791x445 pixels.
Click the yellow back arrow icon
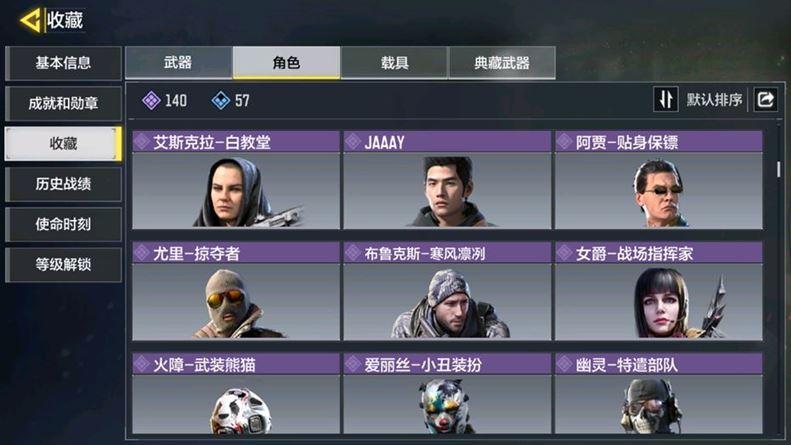(x=30, y=21)
